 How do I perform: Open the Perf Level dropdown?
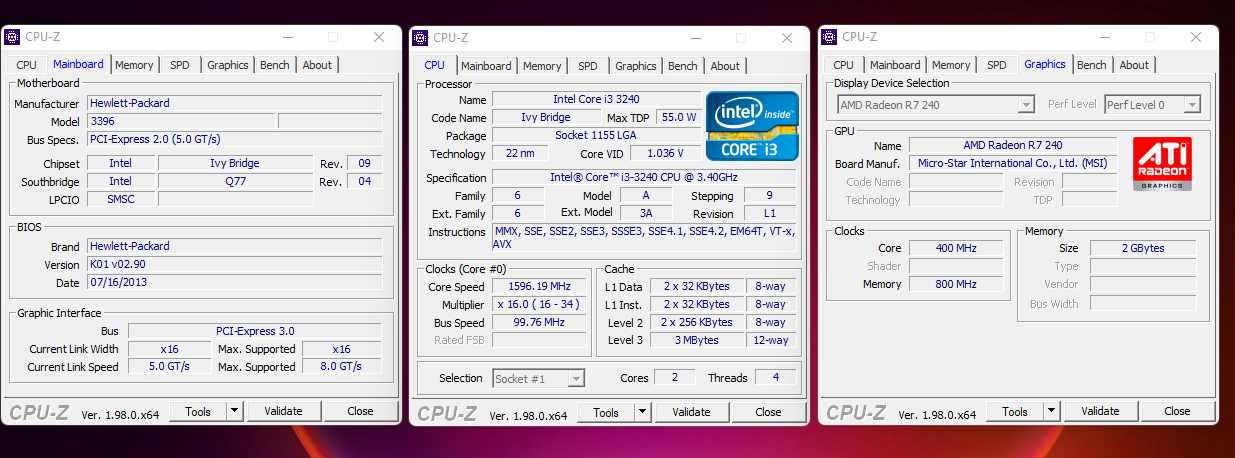[x=1191, y=105]
